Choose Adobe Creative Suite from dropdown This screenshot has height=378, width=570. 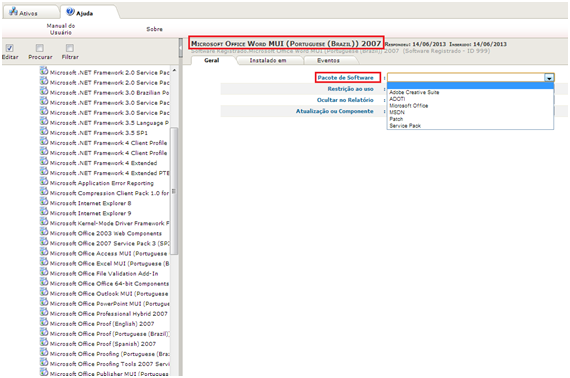[x=414, y=92]
